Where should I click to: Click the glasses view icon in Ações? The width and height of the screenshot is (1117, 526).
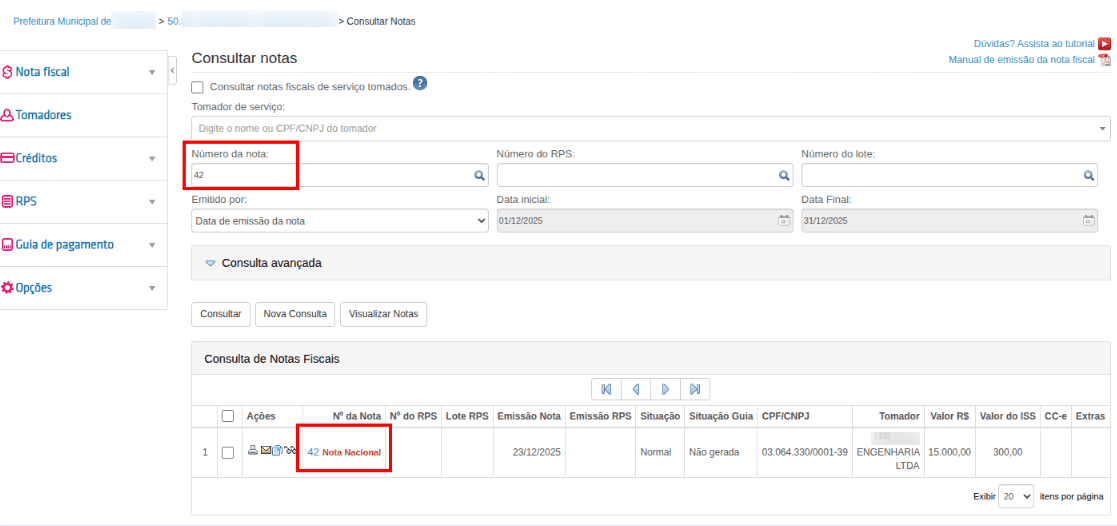tap(291, 451)
